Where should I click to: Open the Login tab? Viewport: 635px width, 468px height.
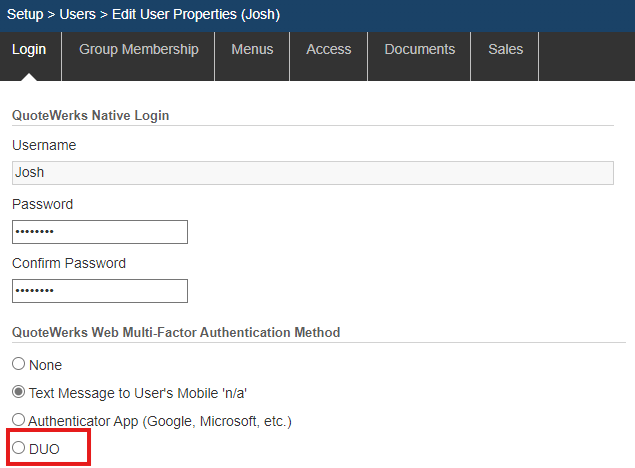pyautogui.click(x=30, y=50)
